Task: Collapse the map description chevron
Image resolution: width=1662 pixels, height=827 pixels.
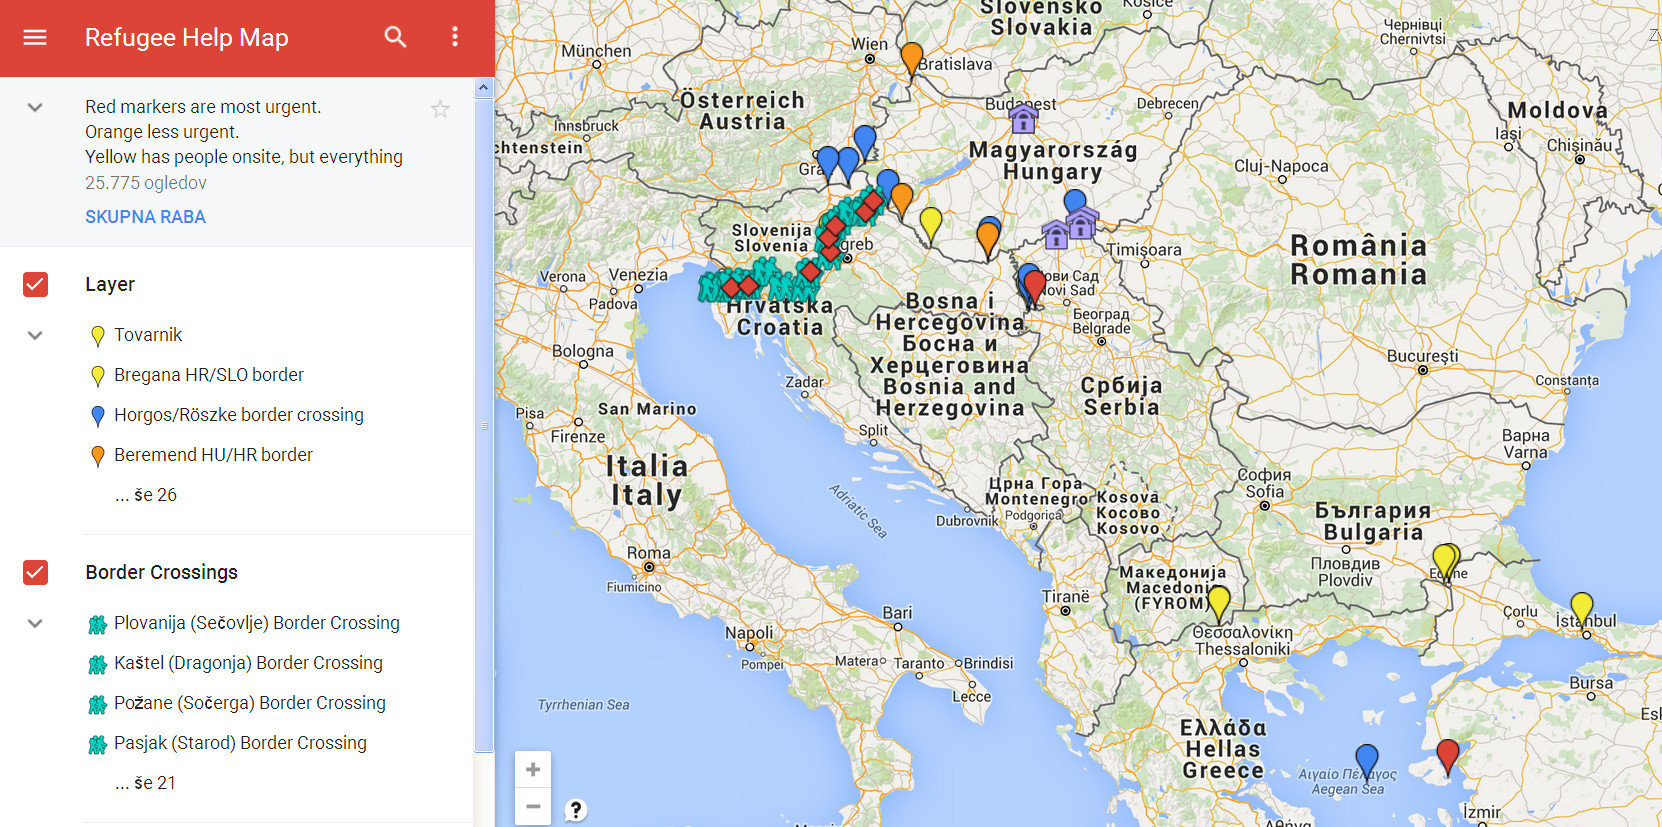Action: [35, 107]
